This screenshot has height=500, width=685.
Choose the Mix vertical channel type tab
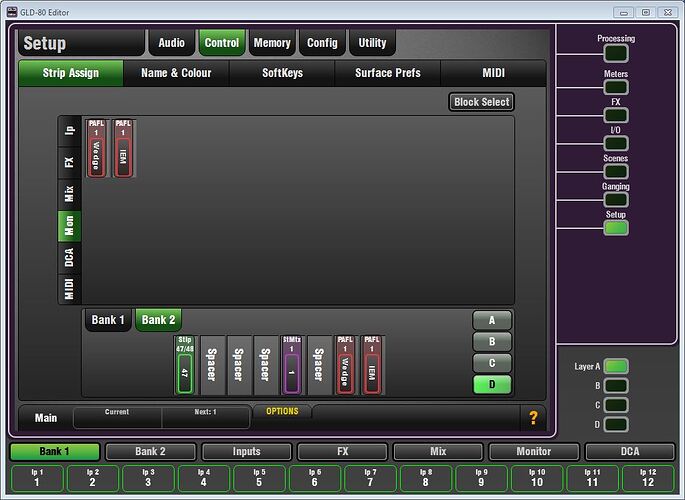[69, 194]
